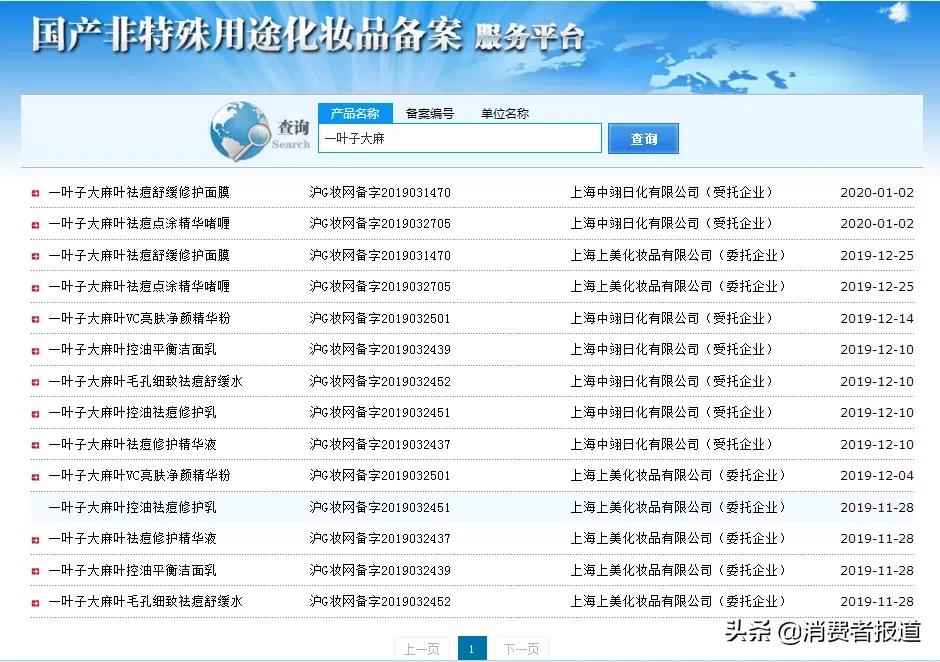Click red bullet of 2020-01-02 祛痘舒缓修护面膜 row

(x=35, y=193)
